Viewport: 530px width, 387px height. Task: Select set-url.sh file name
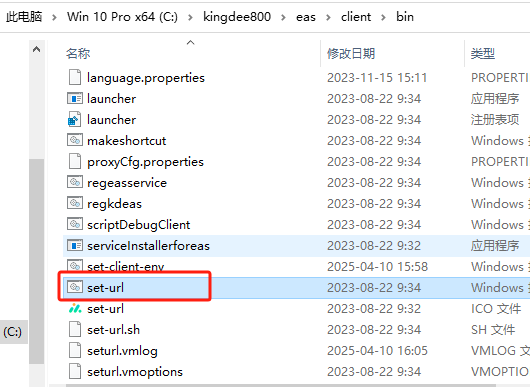pos(113,330)
